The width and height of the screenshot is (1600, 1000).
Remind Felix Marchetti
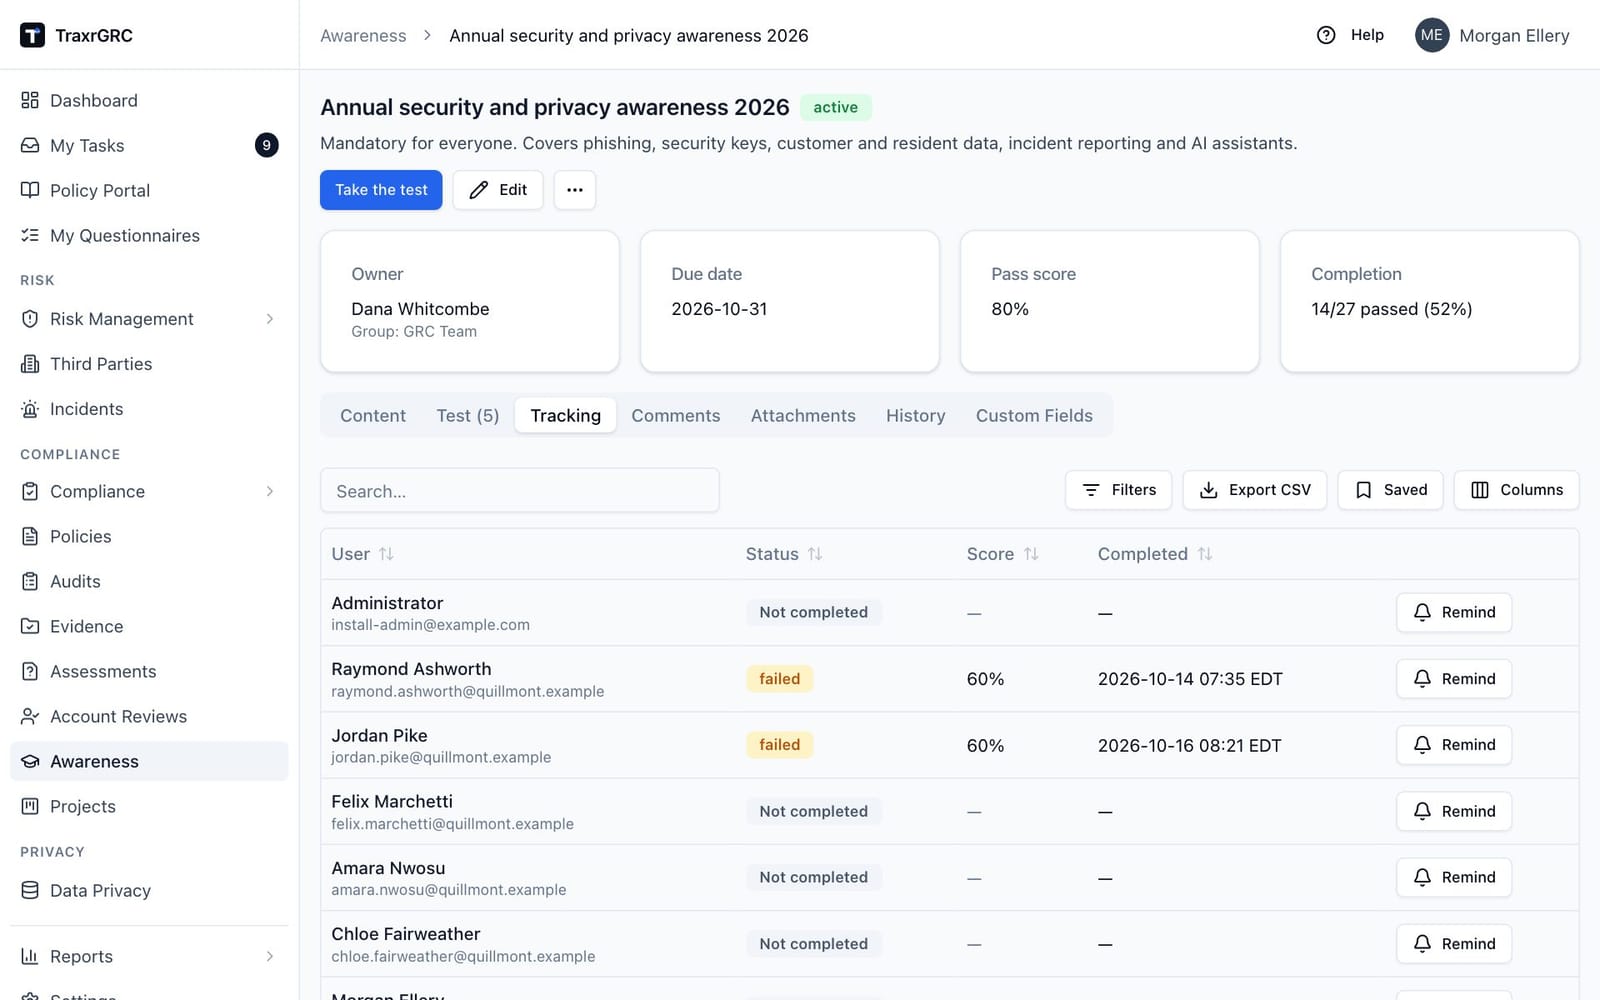(x=1454, y=811)
